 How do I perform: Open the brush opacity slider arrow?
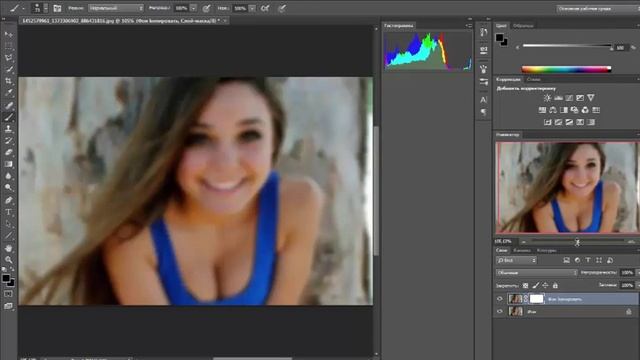(193, 8)
